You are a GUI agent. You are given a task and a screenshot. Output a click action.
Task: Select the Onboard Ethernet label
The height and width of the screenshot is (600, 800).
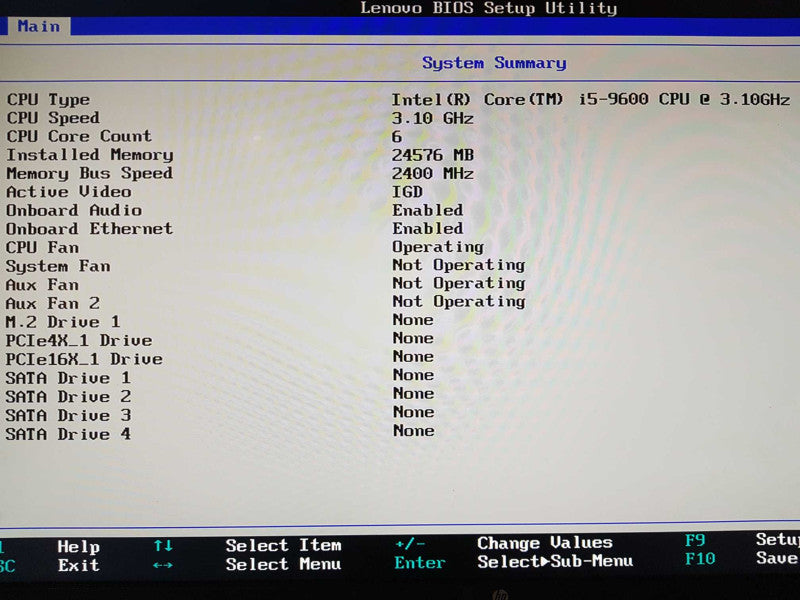click(89, 229)
